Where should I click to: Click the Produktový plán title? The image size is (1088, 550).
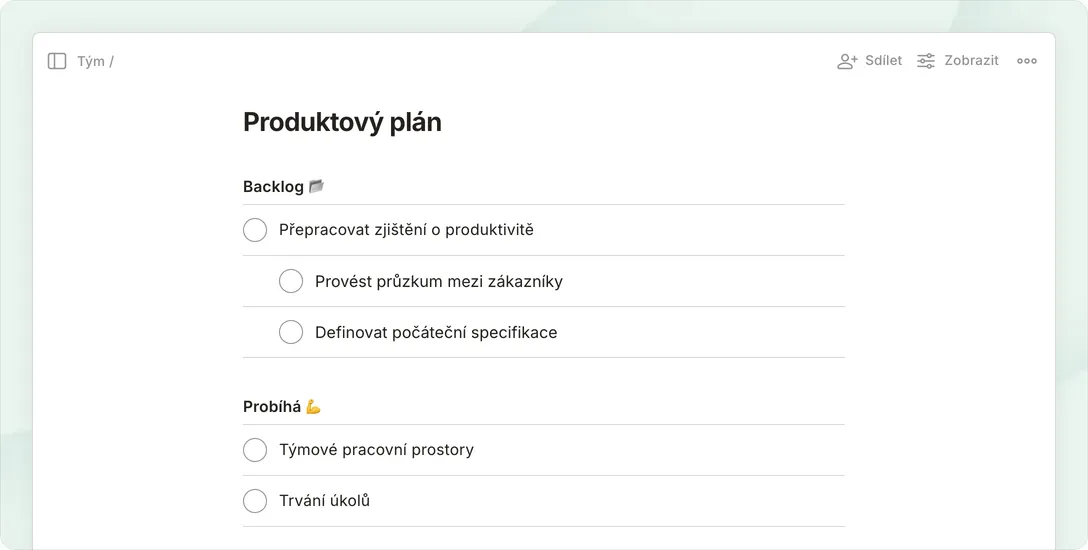(342, 122)
